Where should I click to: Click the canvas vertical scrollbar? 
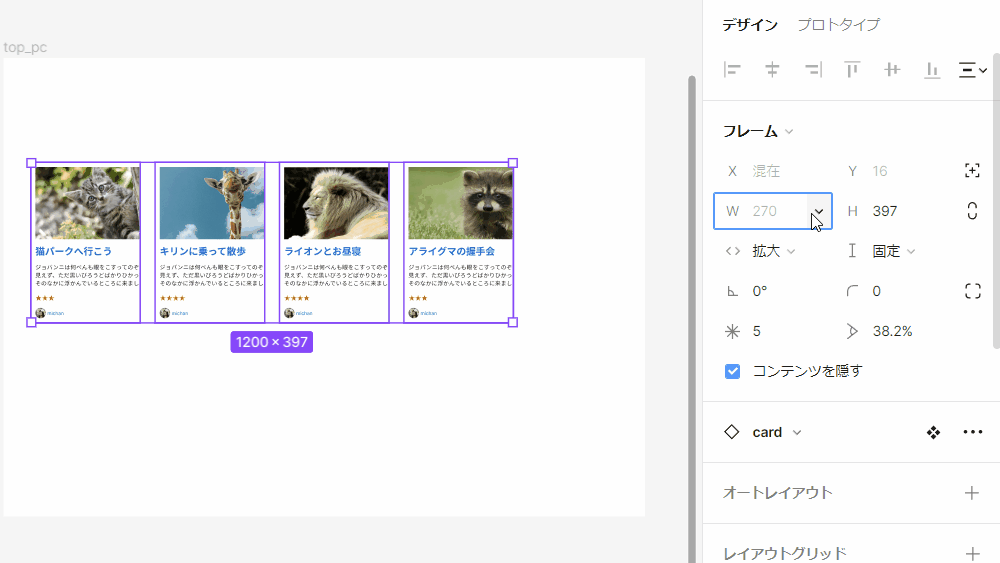[691, 319]
